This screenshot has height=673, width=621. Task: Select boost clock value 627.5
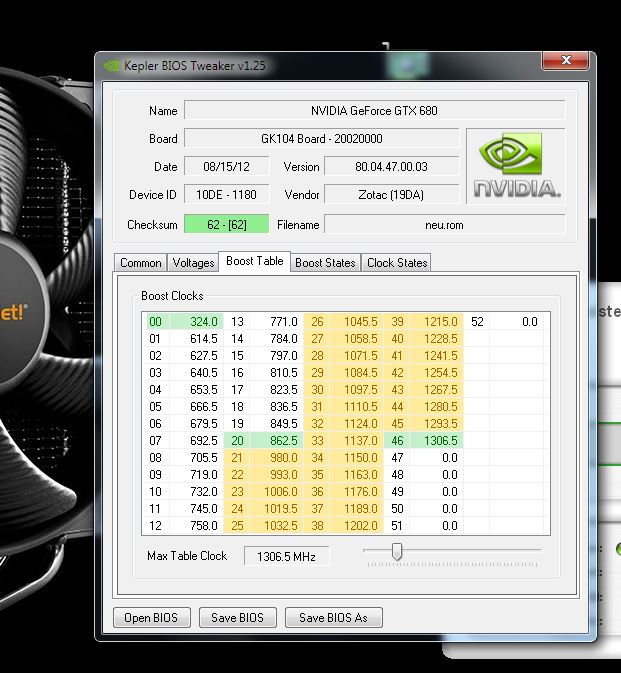click(197, 355)
